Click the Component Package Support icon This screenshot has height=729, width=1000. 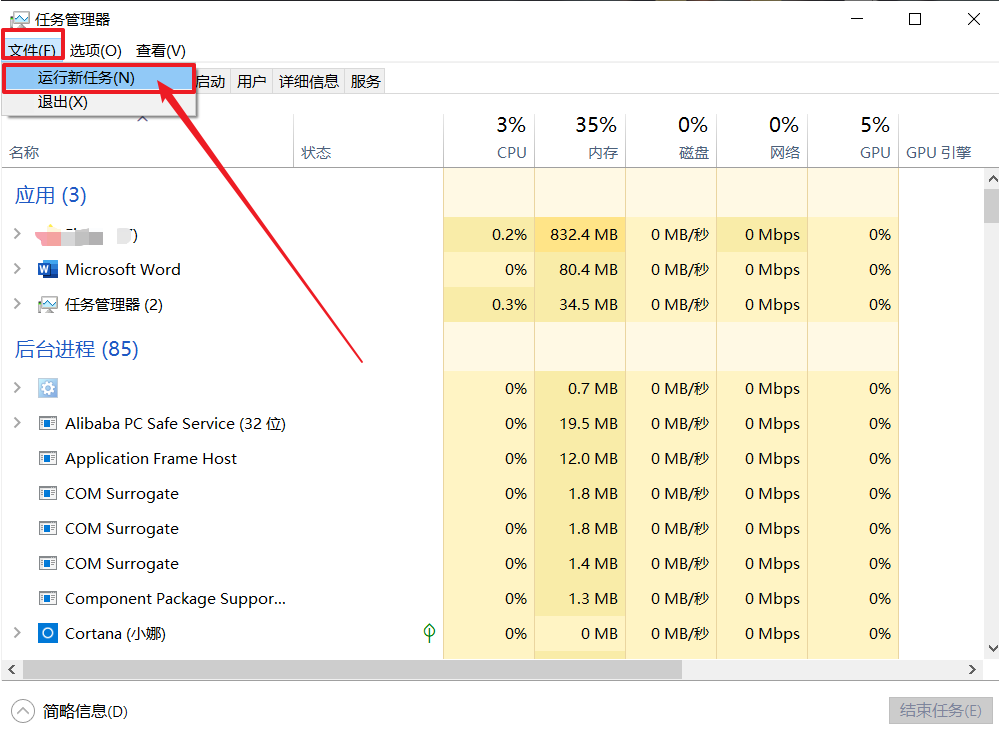point(47,599)
